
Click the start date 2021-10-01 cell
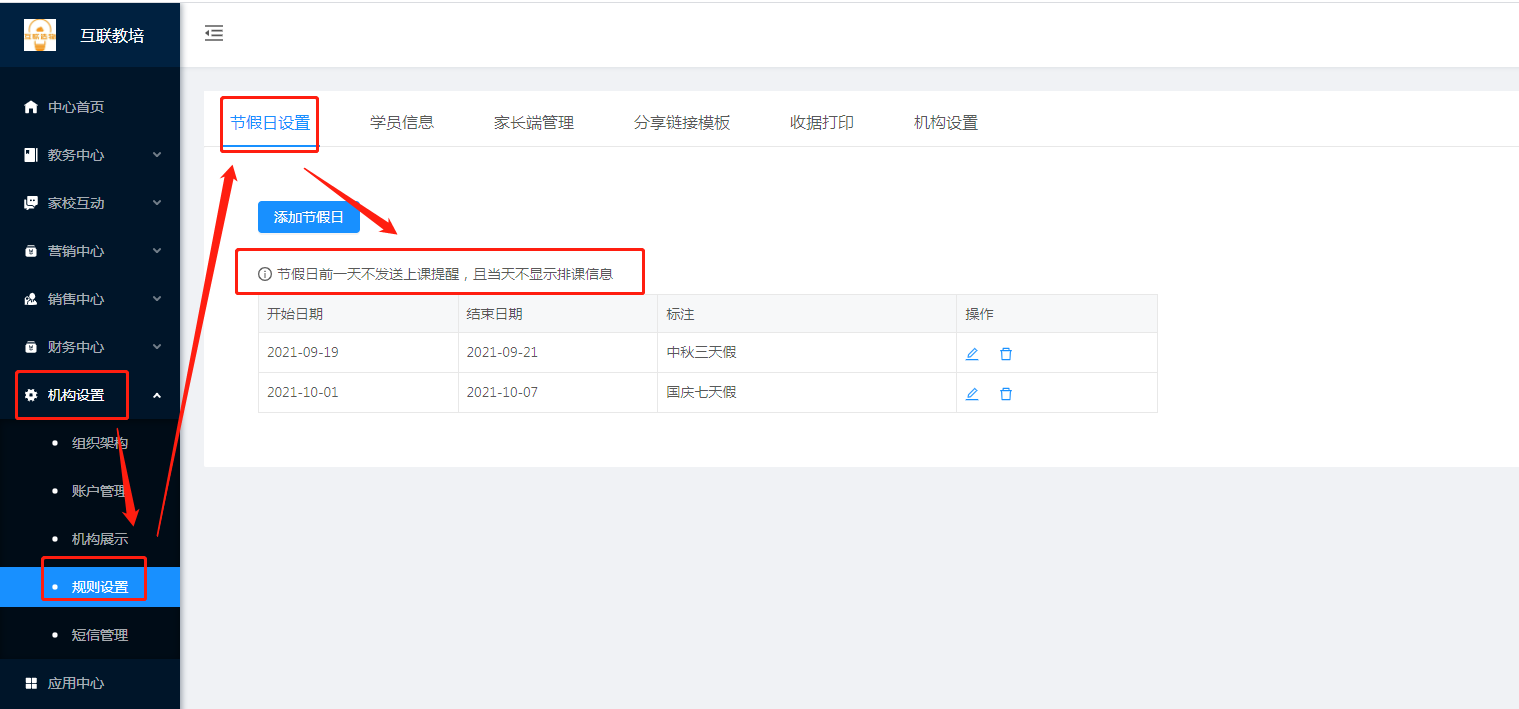click(x=358, y=393)
